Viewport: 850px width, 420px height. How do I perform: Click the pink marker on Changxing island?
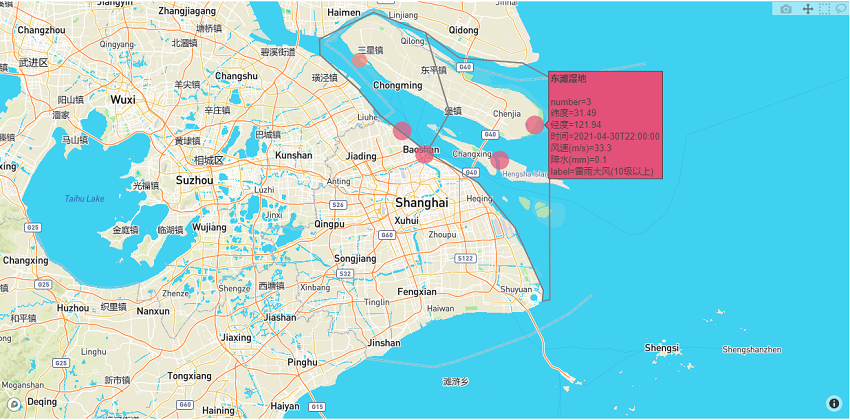500,160
